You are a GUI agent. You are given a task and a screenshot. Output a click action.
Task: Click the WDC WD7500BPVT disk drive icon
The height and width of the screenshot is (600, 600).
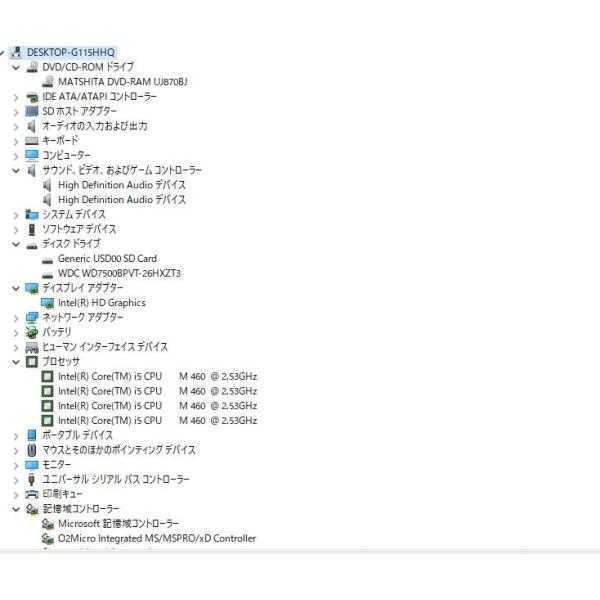(x=47, y=274)
